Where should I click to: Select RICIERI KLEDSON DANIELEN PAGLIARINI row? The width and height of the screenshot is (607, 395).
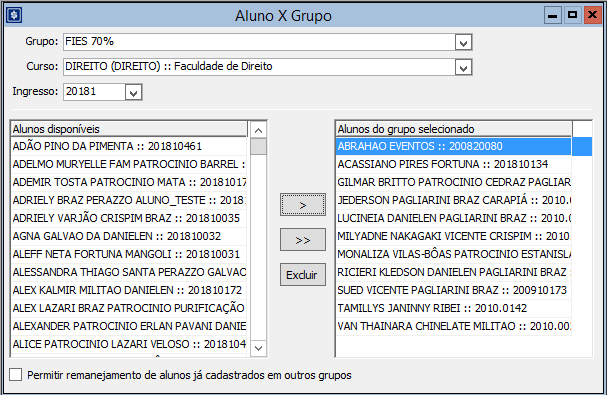[454, 272]
